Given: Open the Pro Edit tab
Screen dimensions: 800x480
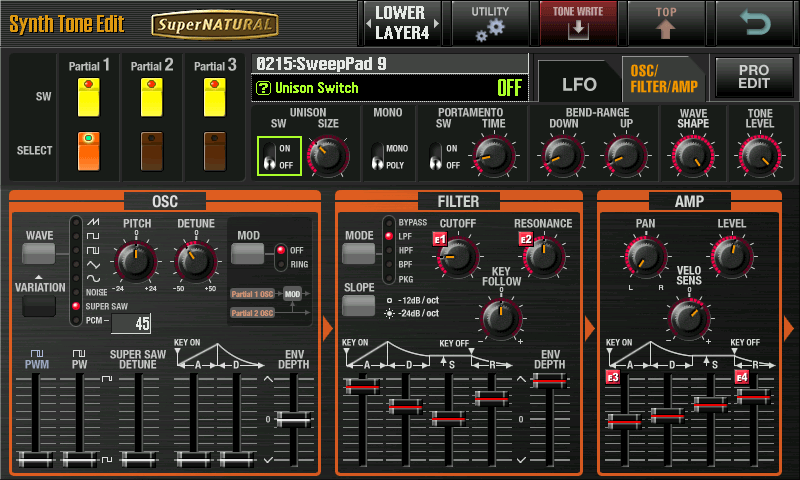Looking at the screenshot, I should click(754, 78).
